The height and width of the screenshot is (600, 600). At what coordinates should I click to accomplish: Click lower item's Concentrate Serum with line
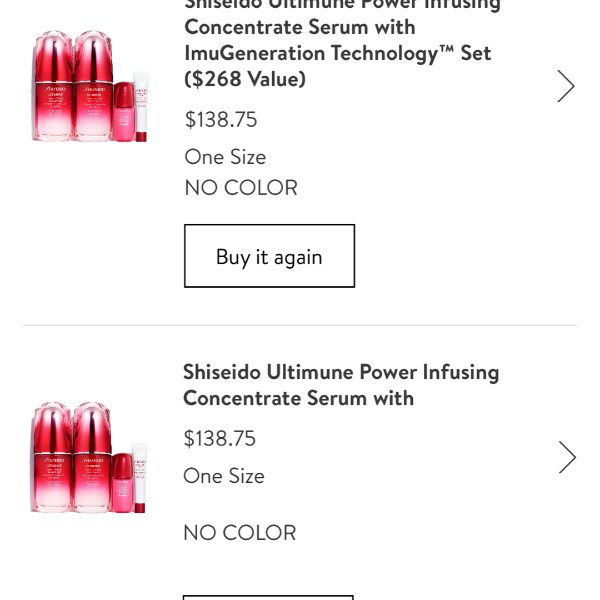click(298, 398)
